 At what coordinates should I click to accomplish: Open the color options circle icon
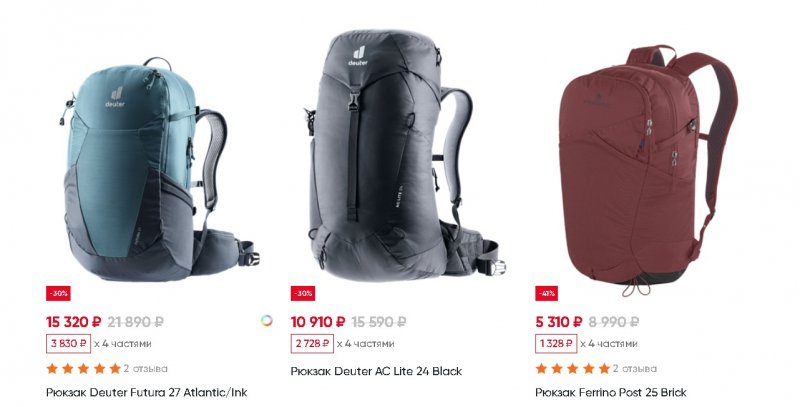click(x=266, y=321)
